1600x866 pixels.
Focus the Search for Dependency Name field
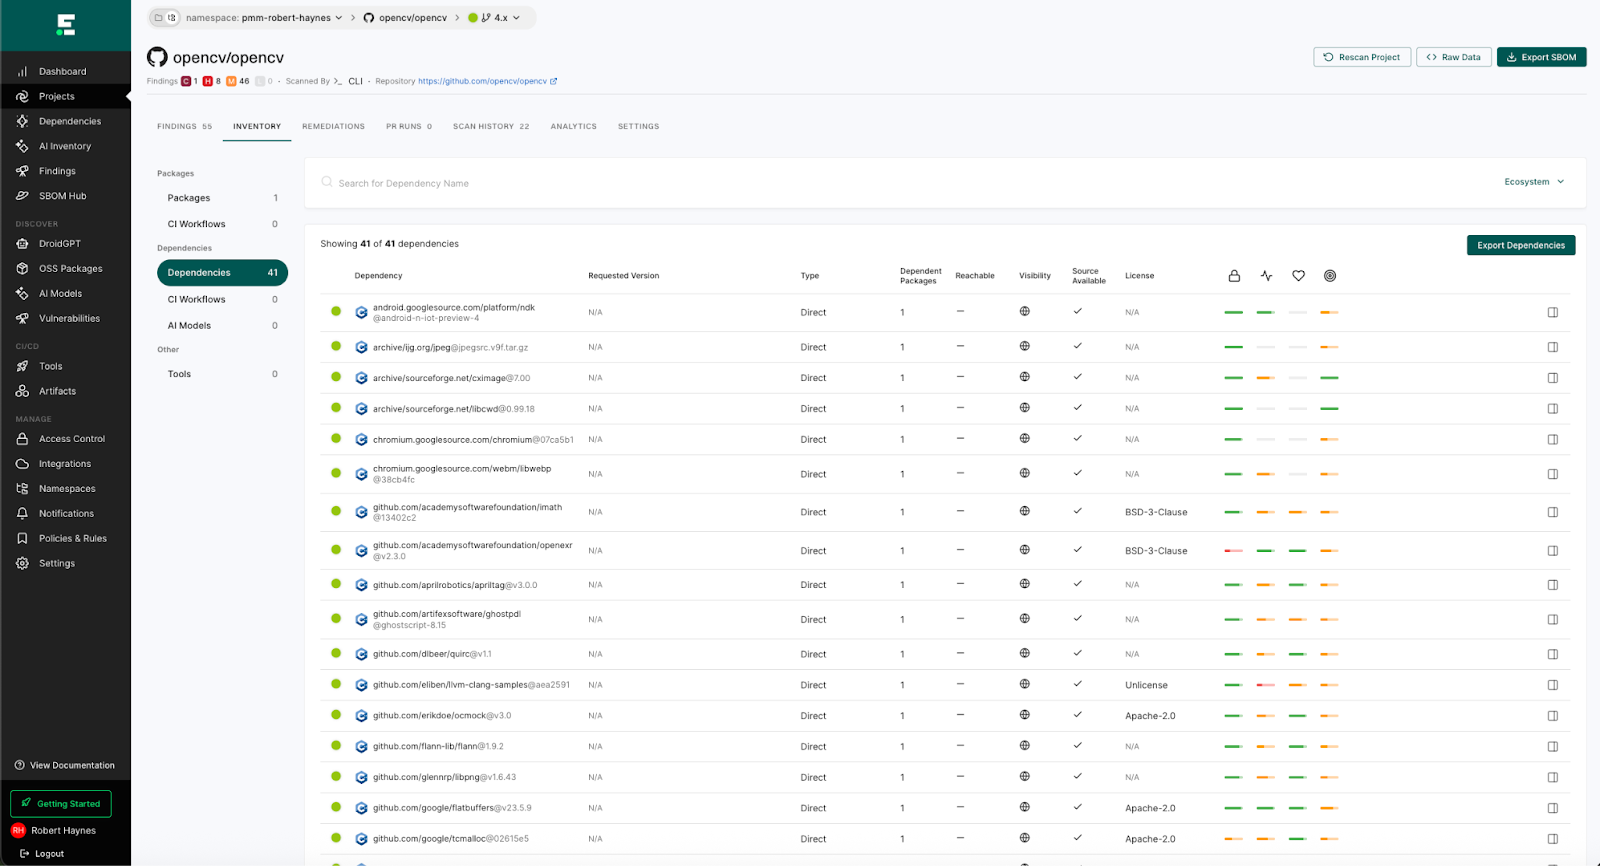tap(900, 183)
